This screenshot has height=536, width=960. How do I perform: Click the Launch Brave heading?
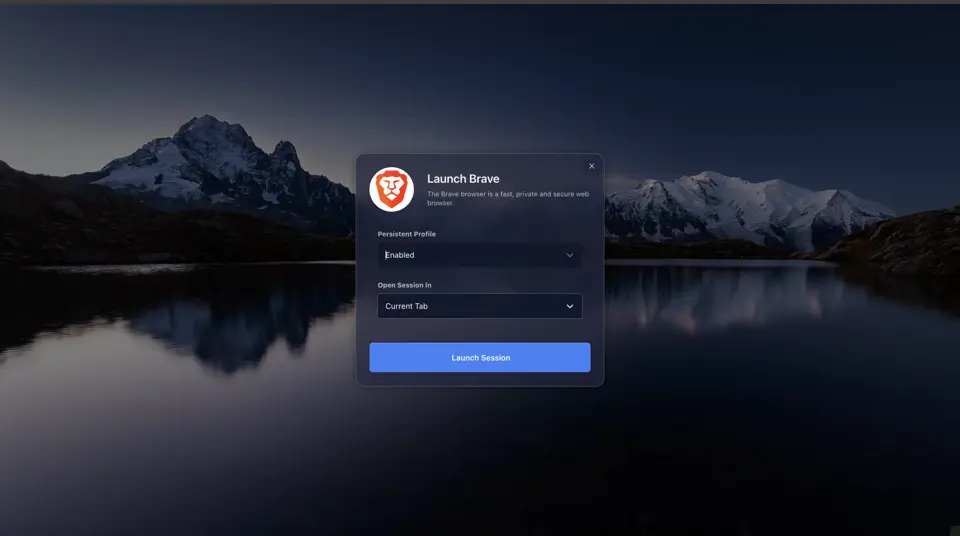pos(463,179)
